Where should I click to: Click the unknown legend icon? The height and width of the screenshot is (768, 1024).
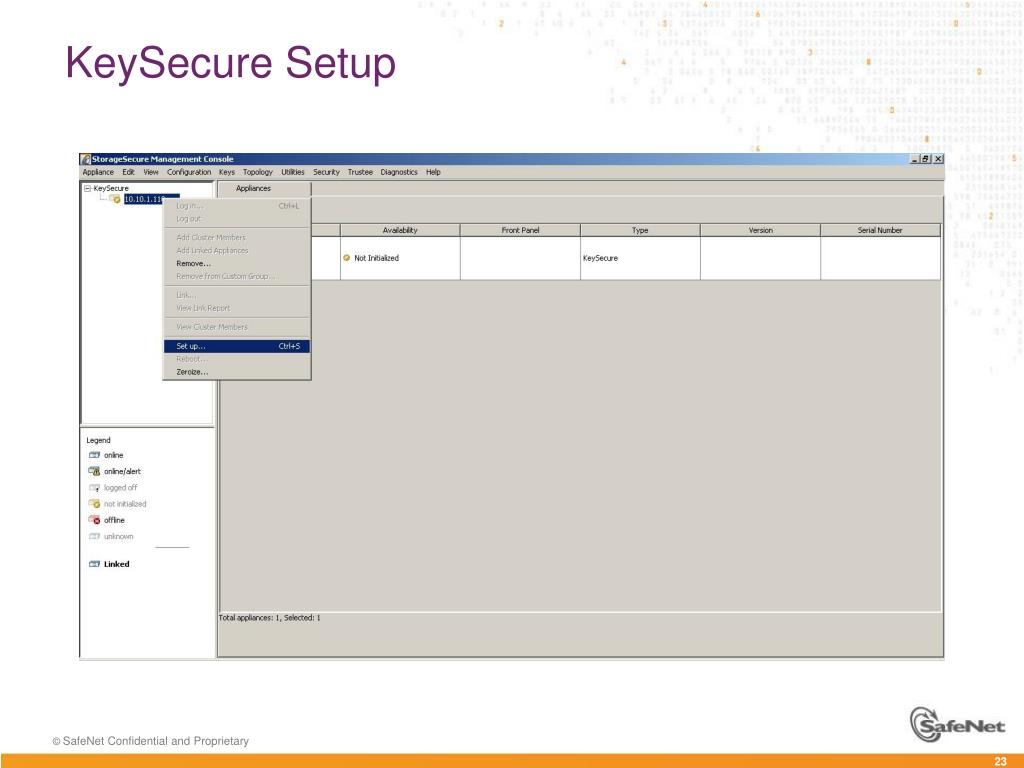pos(94,537)
